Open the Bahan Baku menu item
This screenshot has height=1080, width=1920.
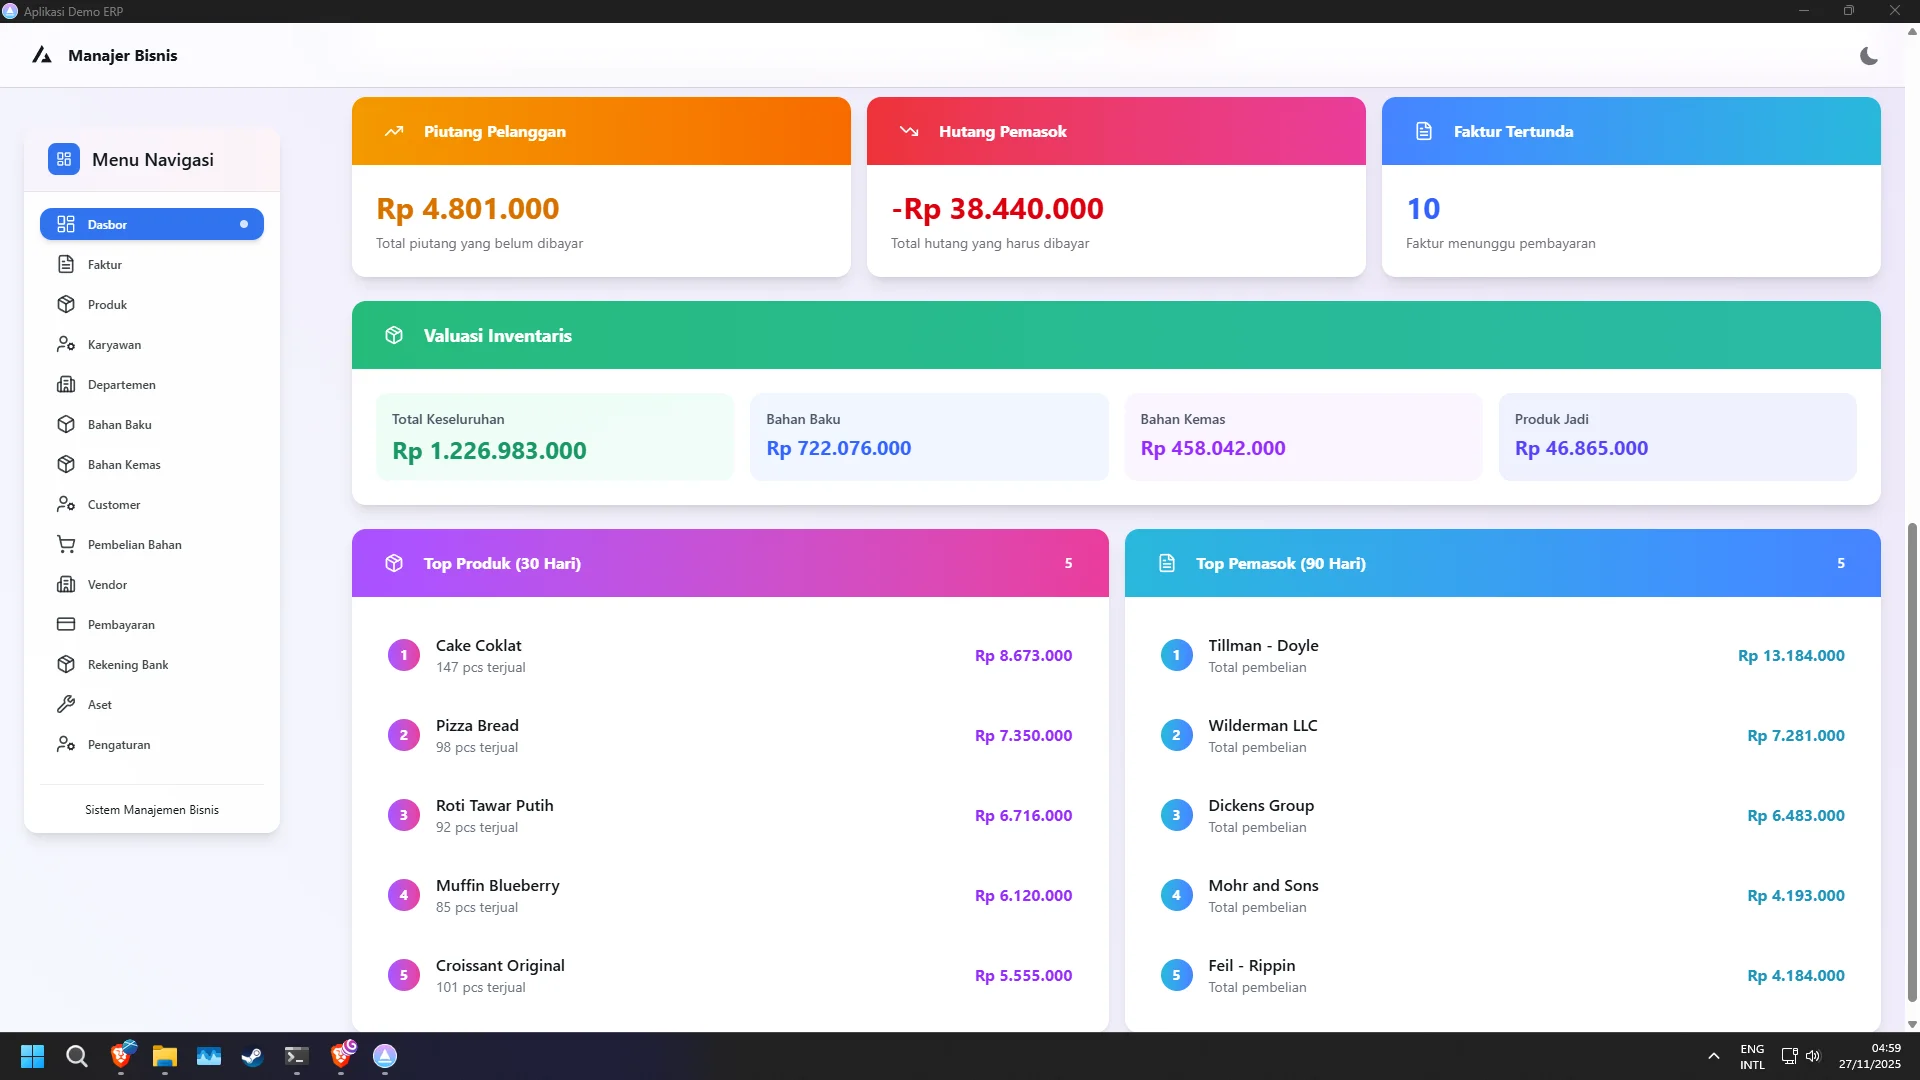tap(120, 425)
